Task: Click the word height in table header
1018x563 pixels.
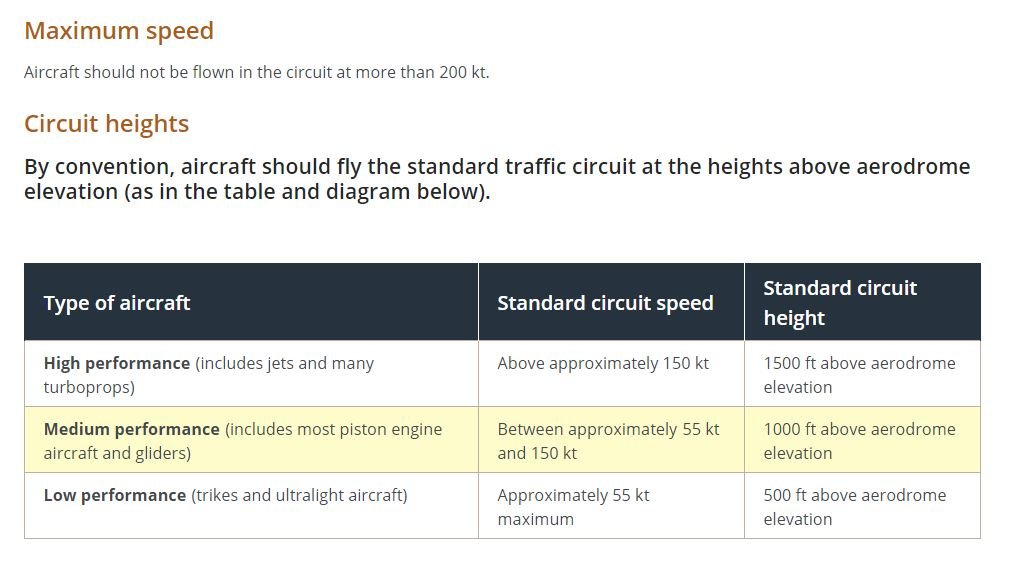Action: point(794,318)
